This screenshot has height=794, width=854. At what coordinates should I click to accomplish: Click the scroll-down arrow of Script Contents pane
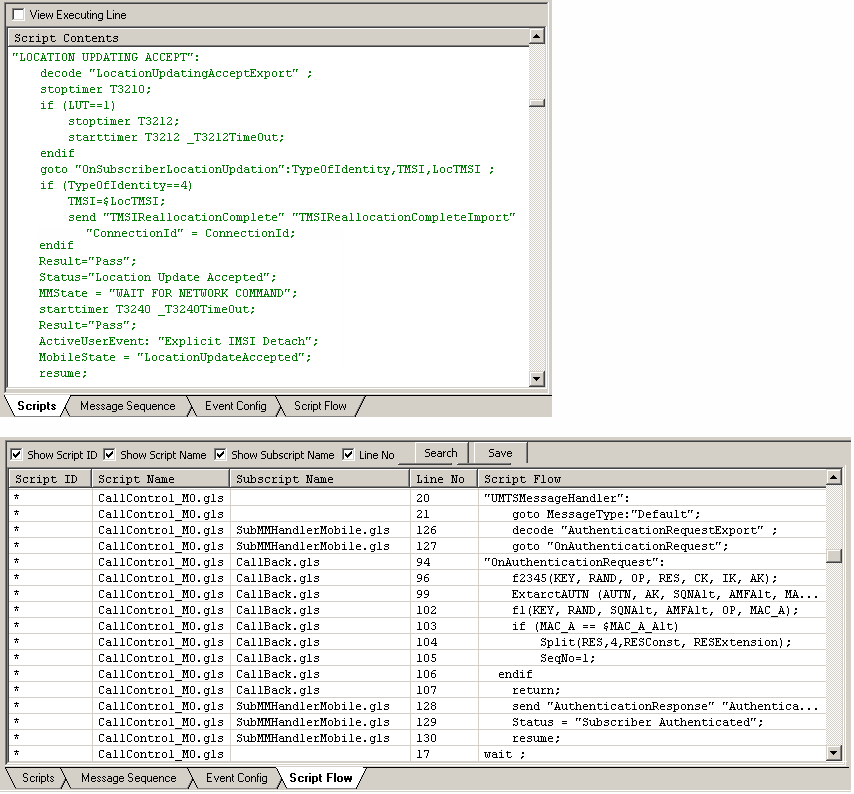coord(538,378)
